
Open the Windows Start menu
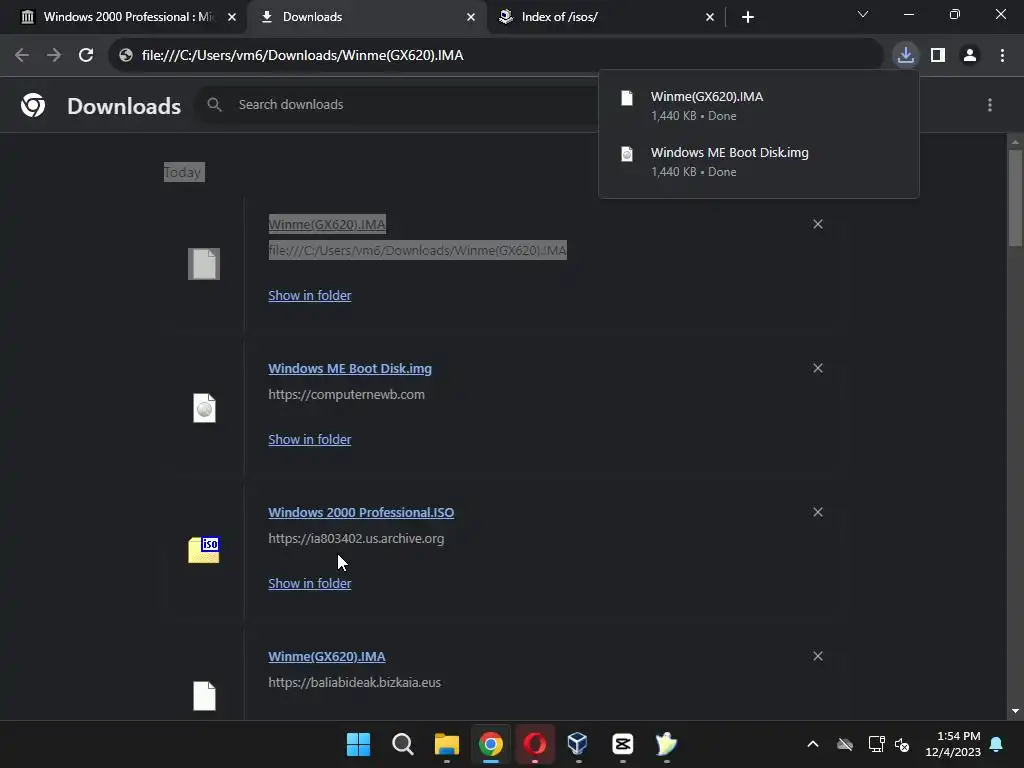coord(358,744)
